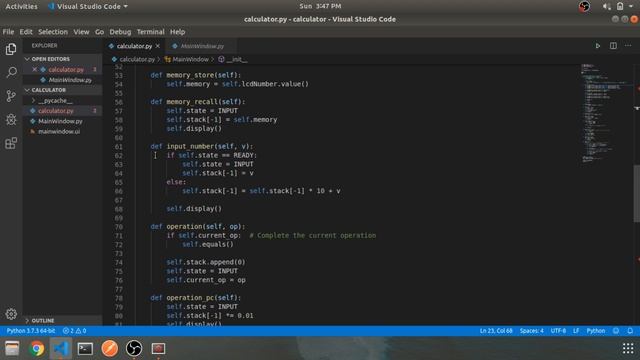The height and width of the screenshot is (360, 640).
Task: Open the File menu
Action: pos(8,32)
